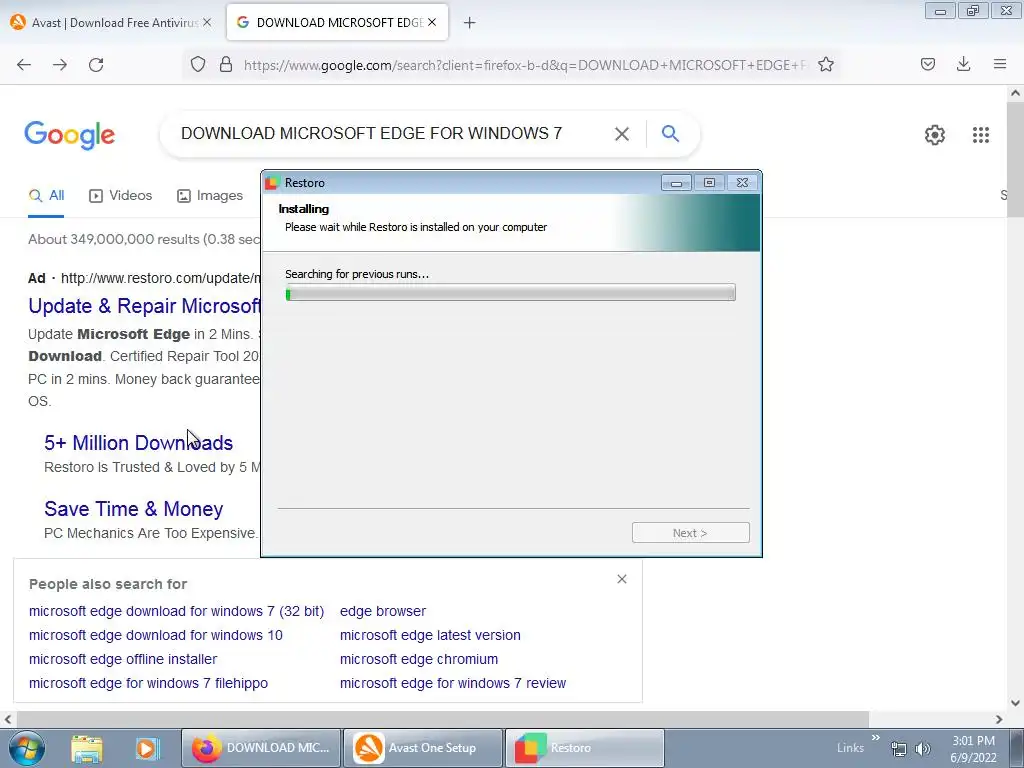Click the page scrollbar down arrow
Viewport: 1024px width, 768px height.
click(1015, 703)
